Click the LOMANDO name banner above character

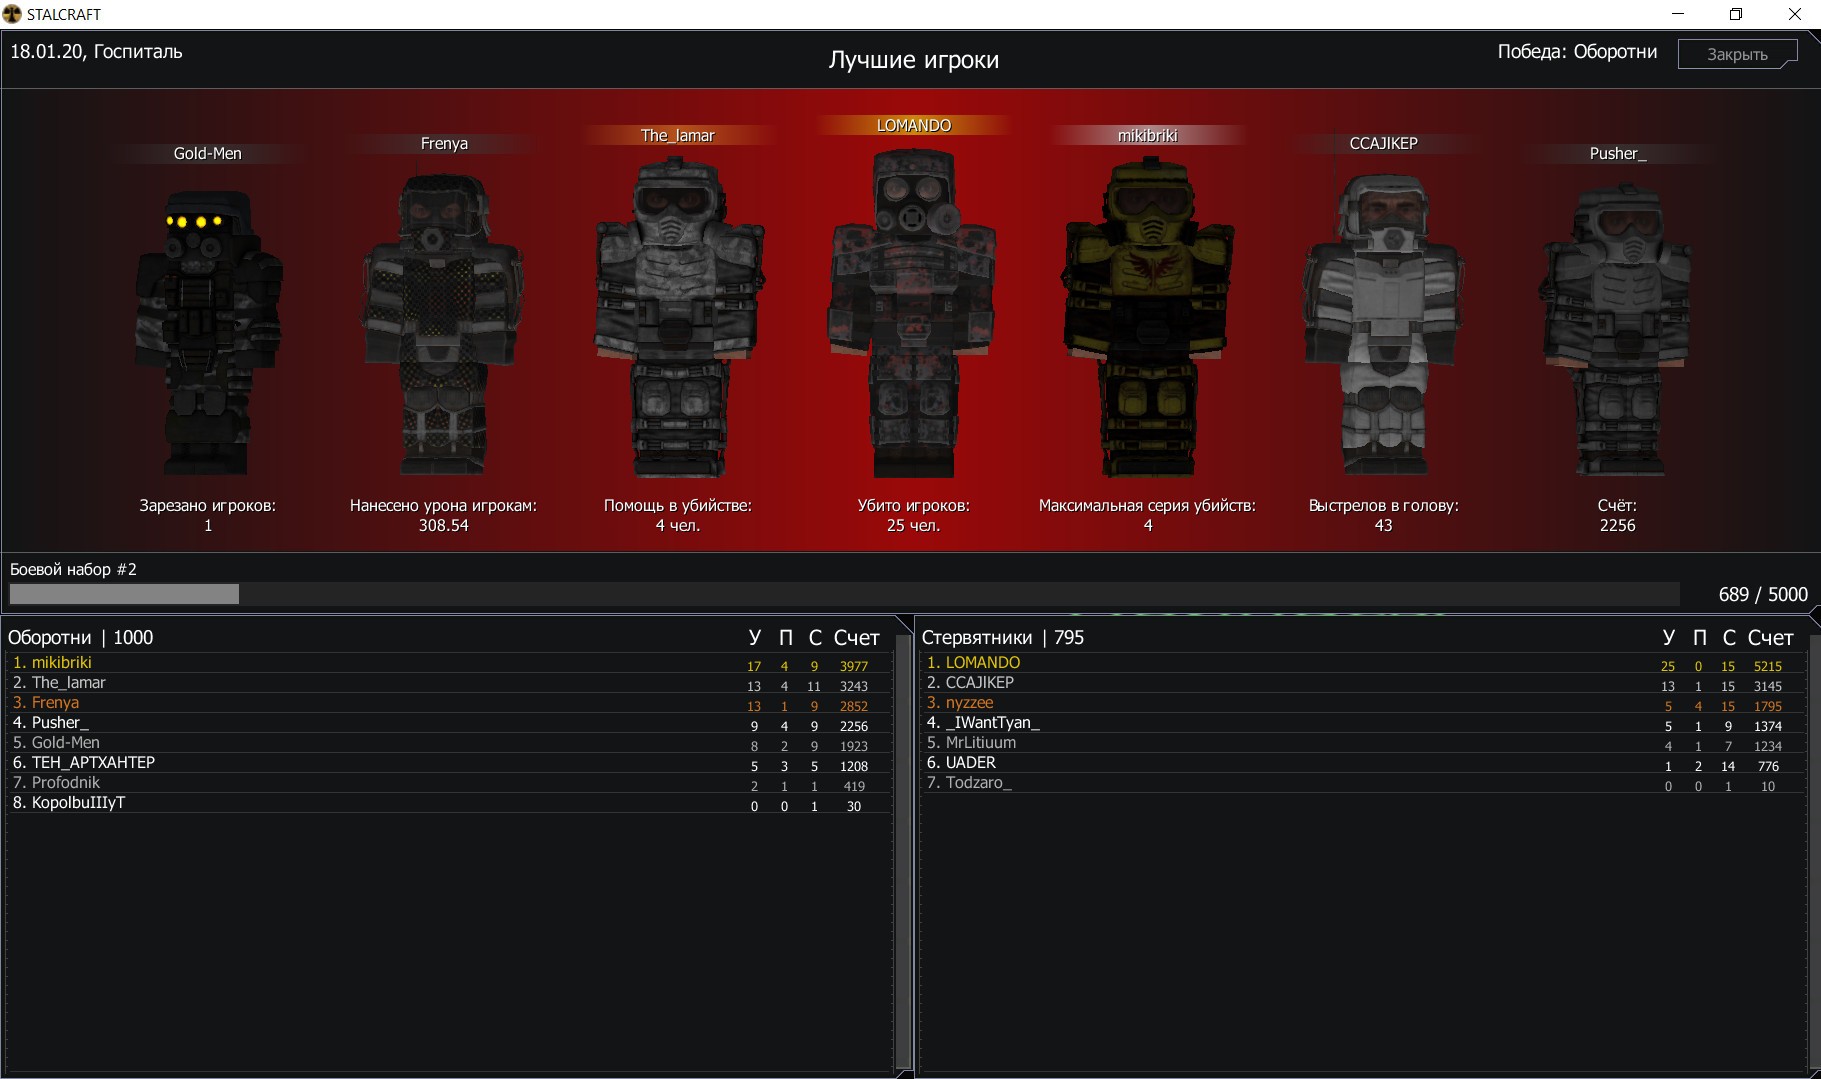point(913,125)
